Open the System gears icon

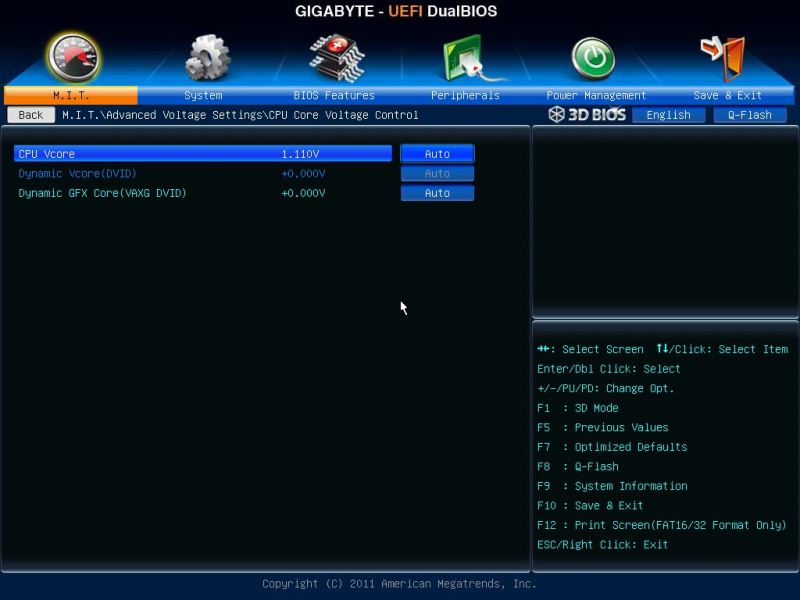207,57
